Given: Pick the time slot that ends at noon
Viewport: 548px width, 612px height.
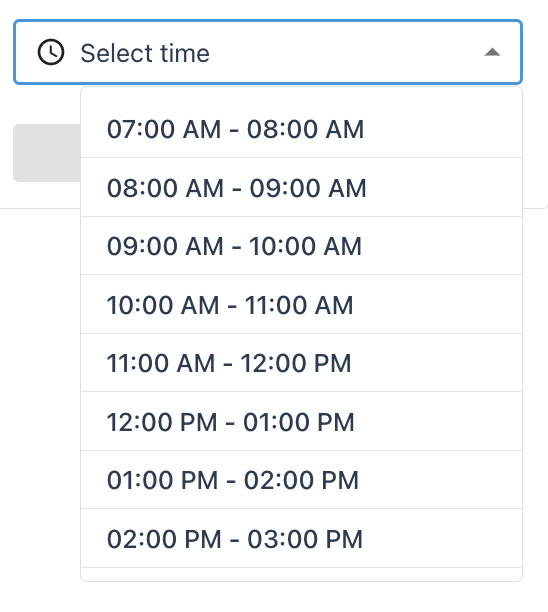Looking at the screenshot, I should pos(301,363).
